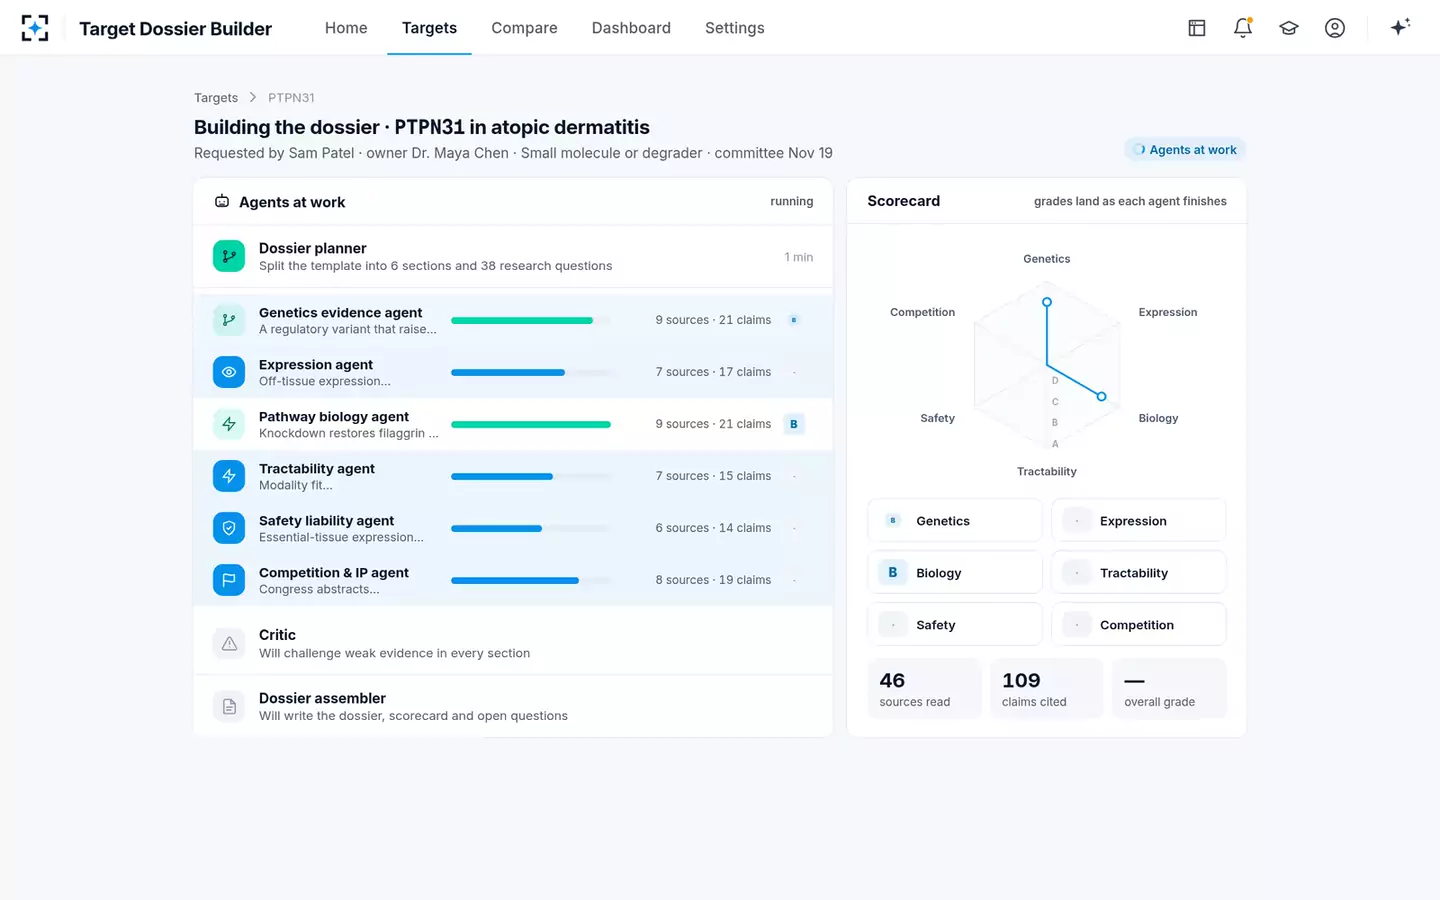Viewport: 1440px width, 900px height.
Task: Open the Tractability scorecard card
Action: pyautogui.click(x=1139, y=573)
